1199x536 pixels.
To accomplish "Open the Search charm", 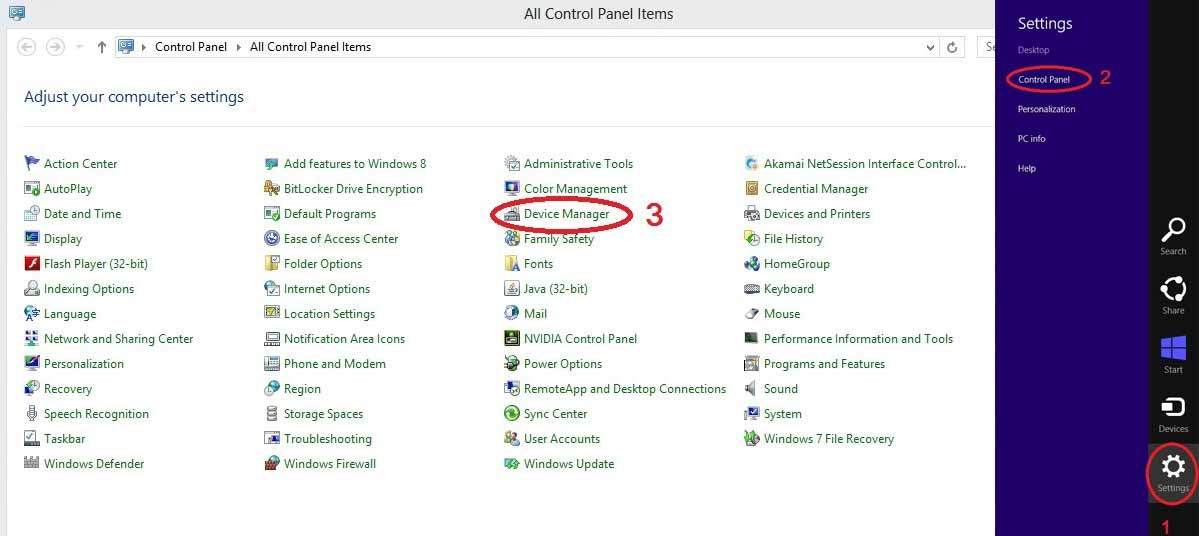I will coord(1173,236).
